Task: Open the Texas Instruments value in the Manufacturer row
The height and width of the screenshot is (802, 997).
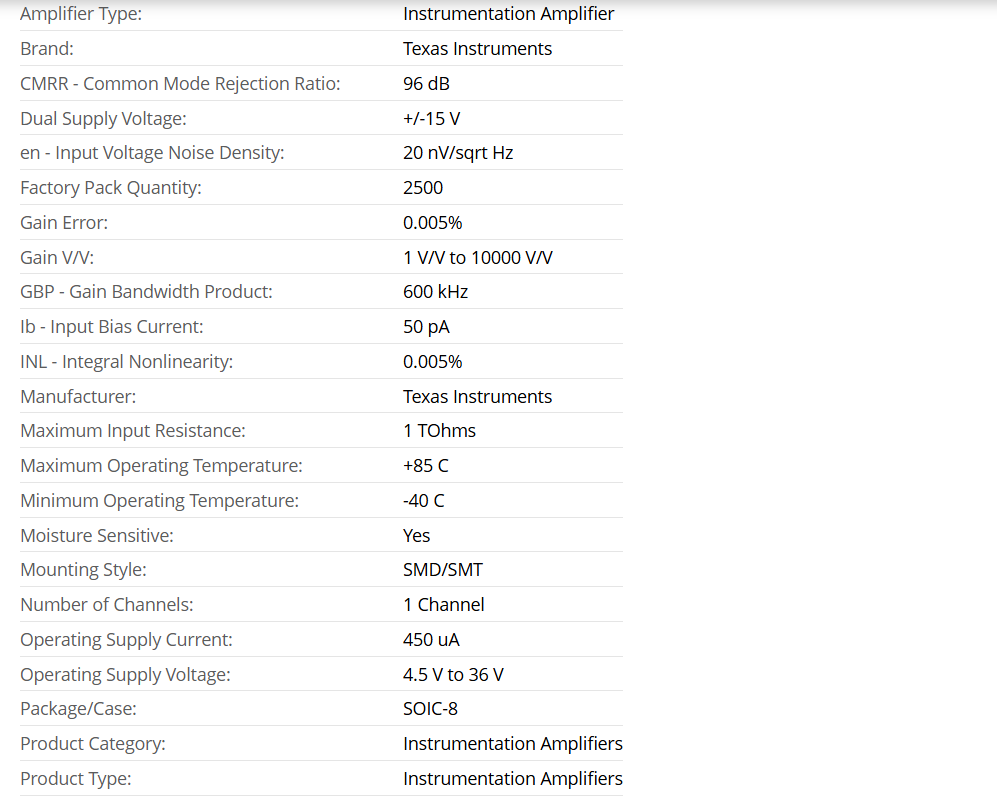Action: point(477,397)
